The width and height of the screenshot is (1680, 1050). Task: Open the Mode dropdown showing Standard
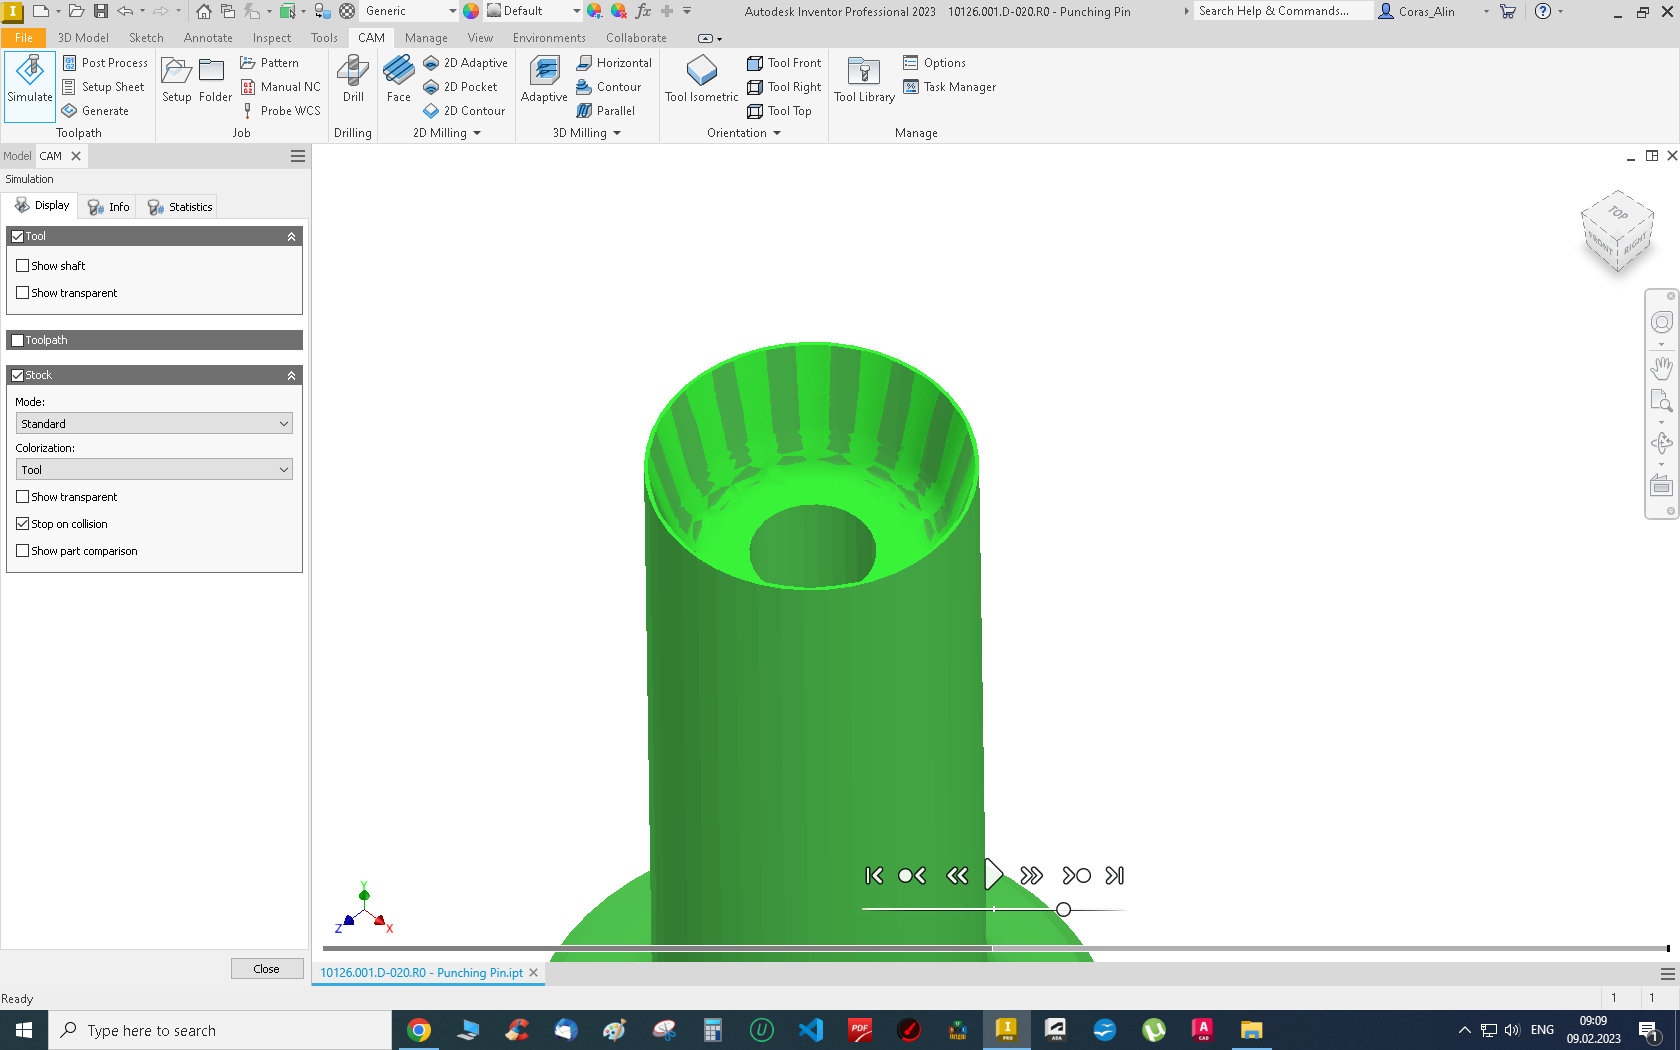tap(153, 423)
